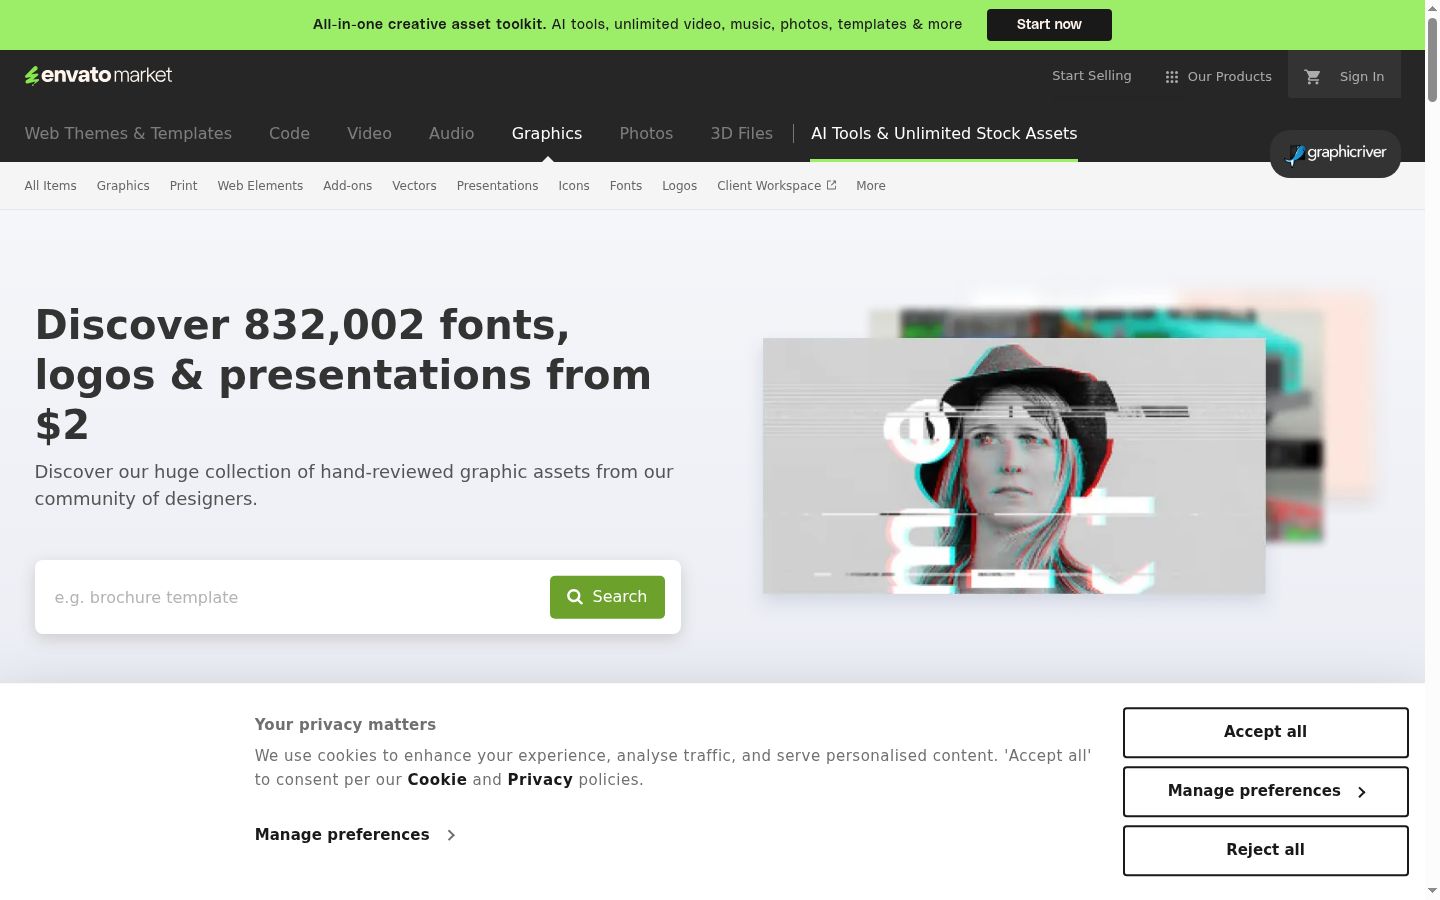Open the Print subcategory
The height and width of the screenshot is (900, 1440).
183,186
